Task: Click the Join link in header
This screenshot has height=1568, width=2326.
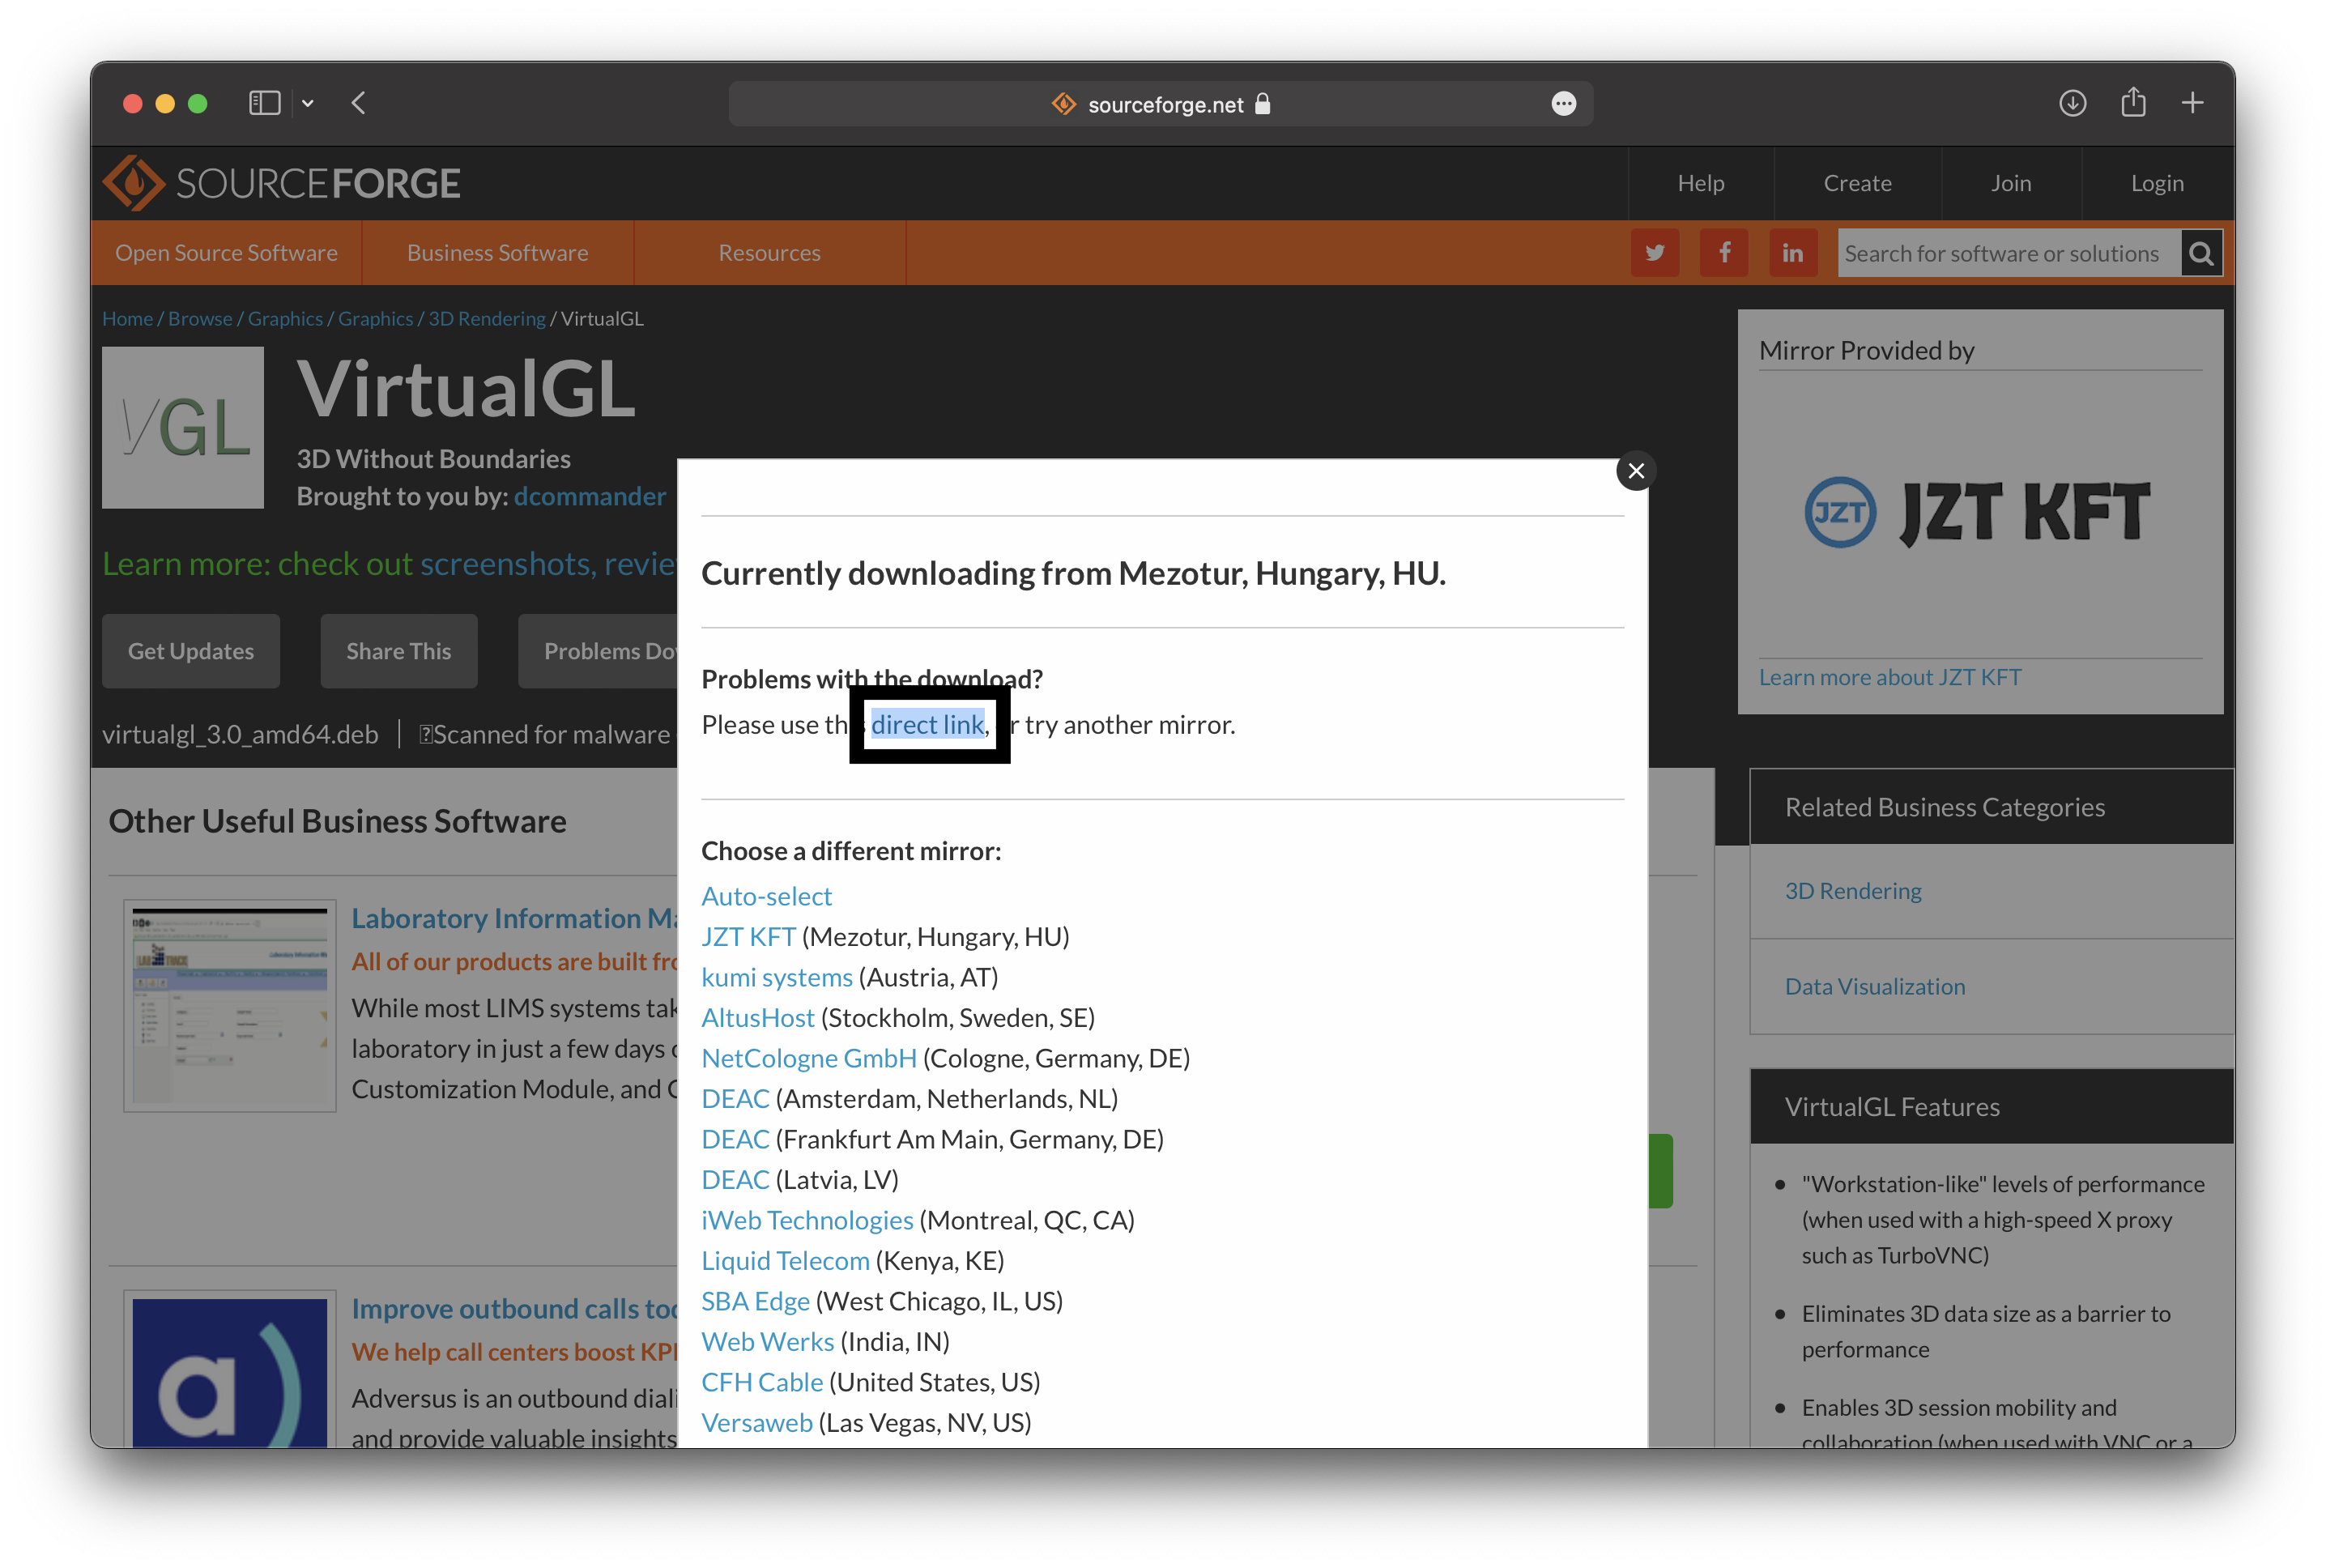Action: pyautogui.click(x=2010, y=183)
